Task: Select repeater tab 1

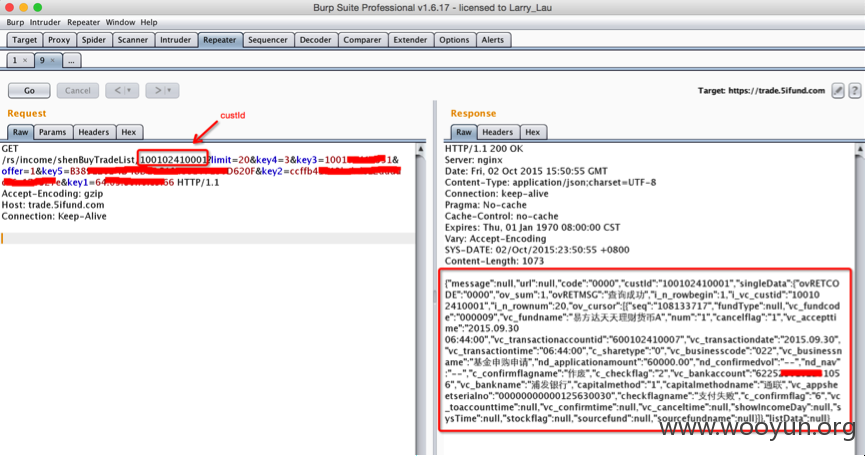Action: (x=20, y=61)
